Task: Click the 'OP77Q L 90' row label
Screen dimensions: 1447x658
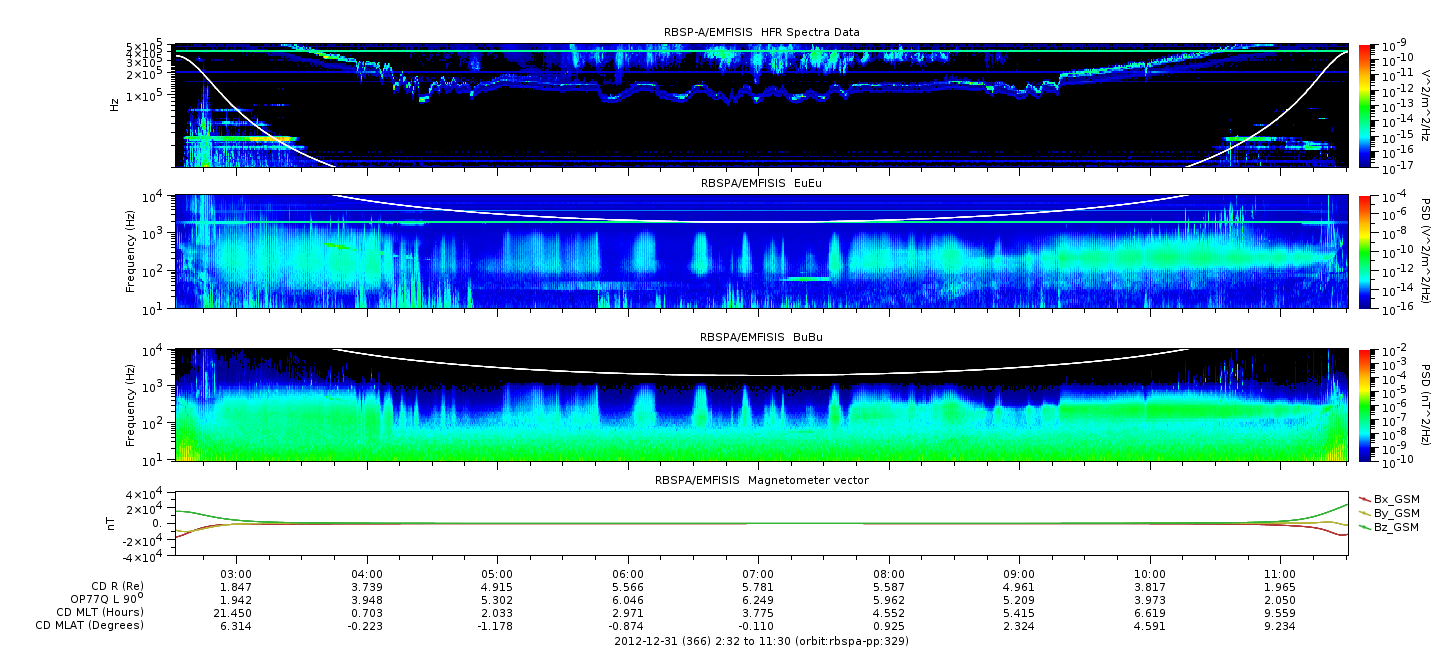Action: tap(105, 598)
